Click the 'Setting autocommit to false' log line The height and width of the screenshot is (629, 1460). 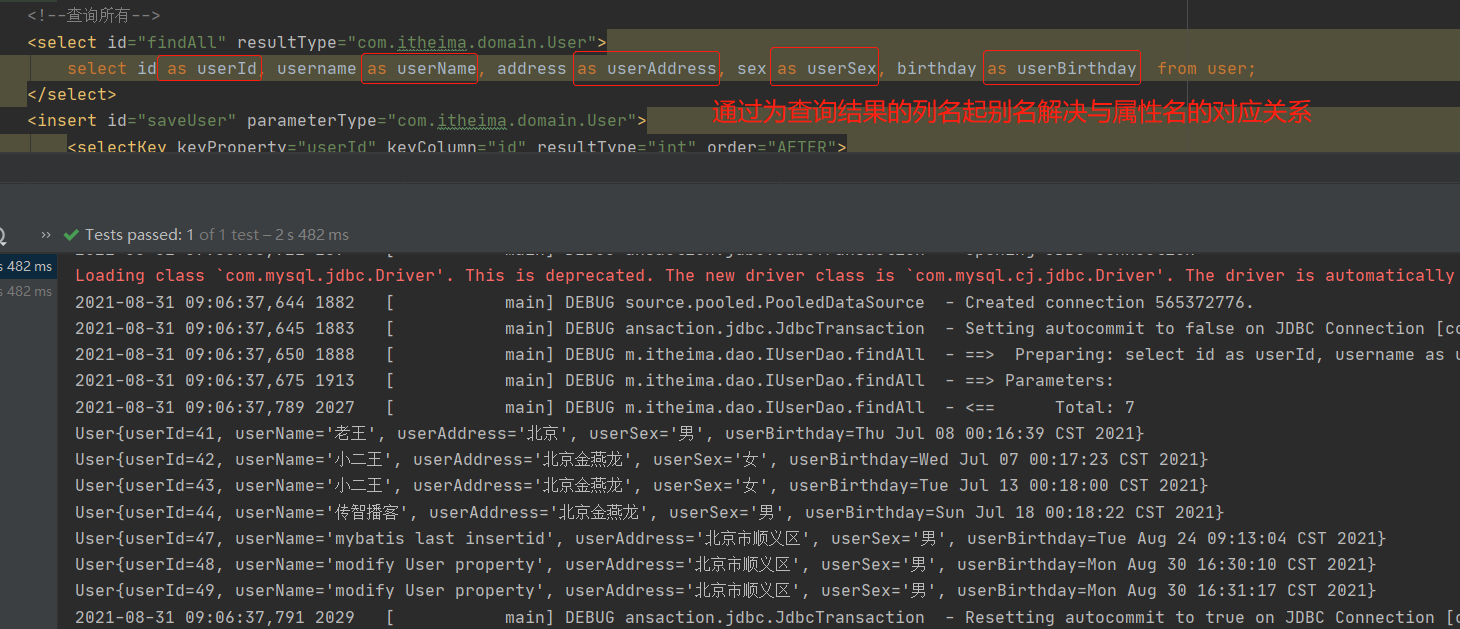click(766, 328)
